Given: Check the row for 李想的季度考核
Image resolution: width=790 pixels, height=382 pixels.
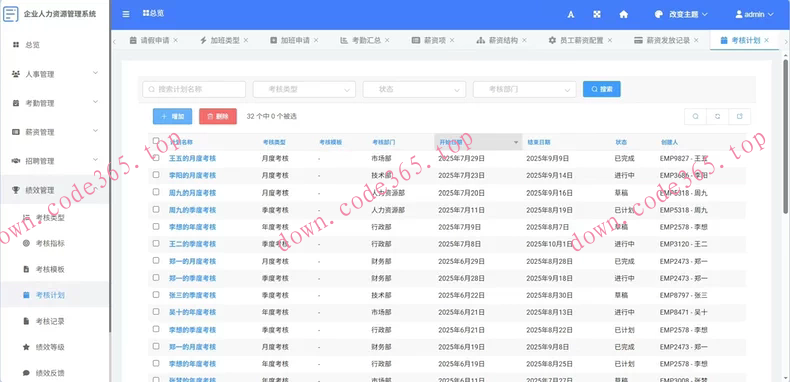Looking at the screenshot, I should click(x=156, y=329).
